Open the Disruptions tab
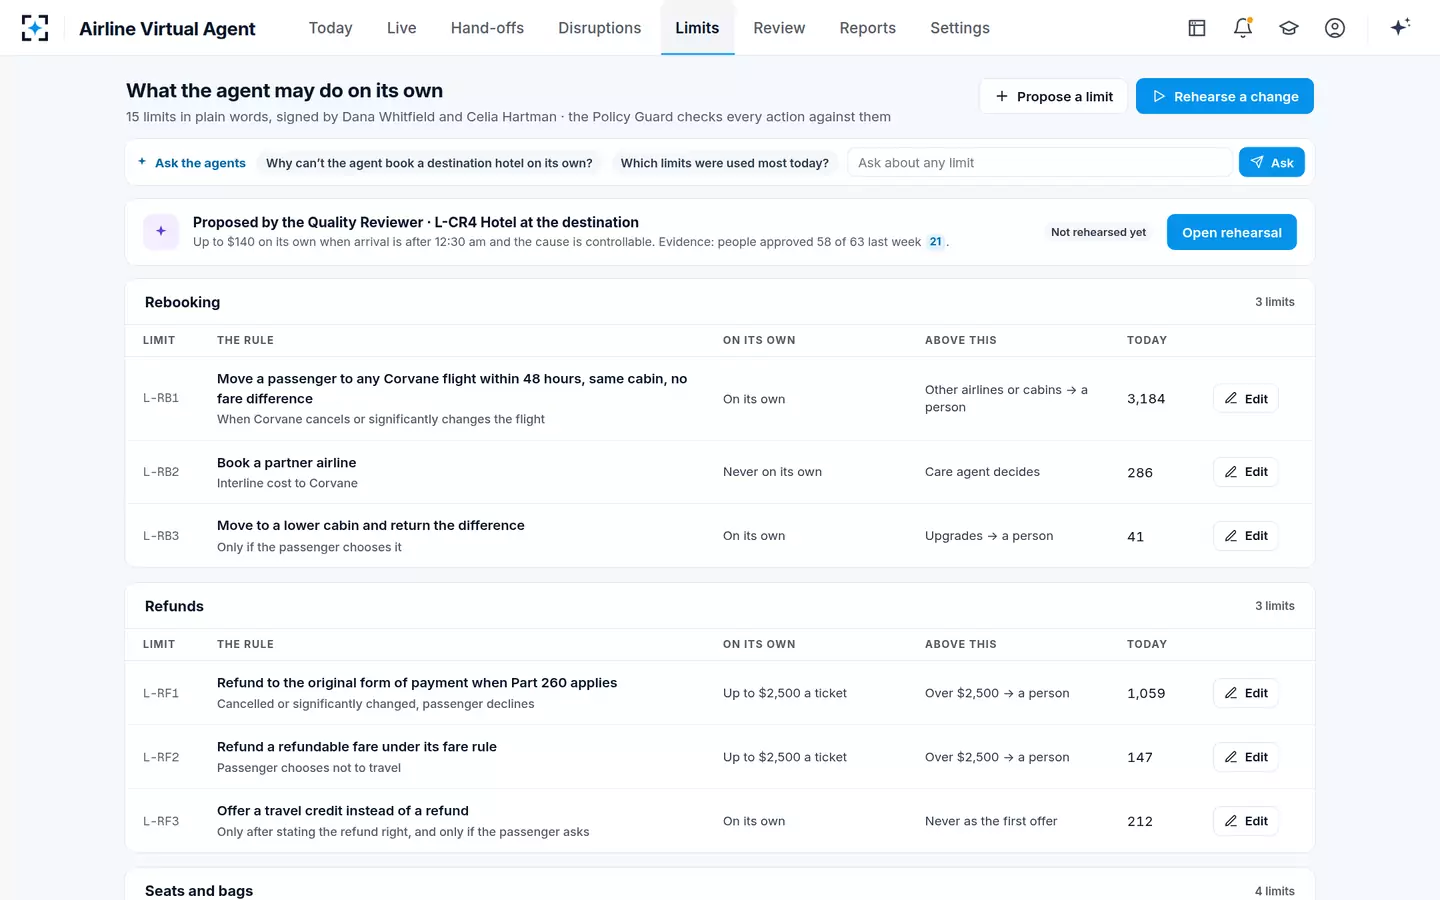Image resolution: width=1440 pixels, height=900 pixels. click(599, 28)
